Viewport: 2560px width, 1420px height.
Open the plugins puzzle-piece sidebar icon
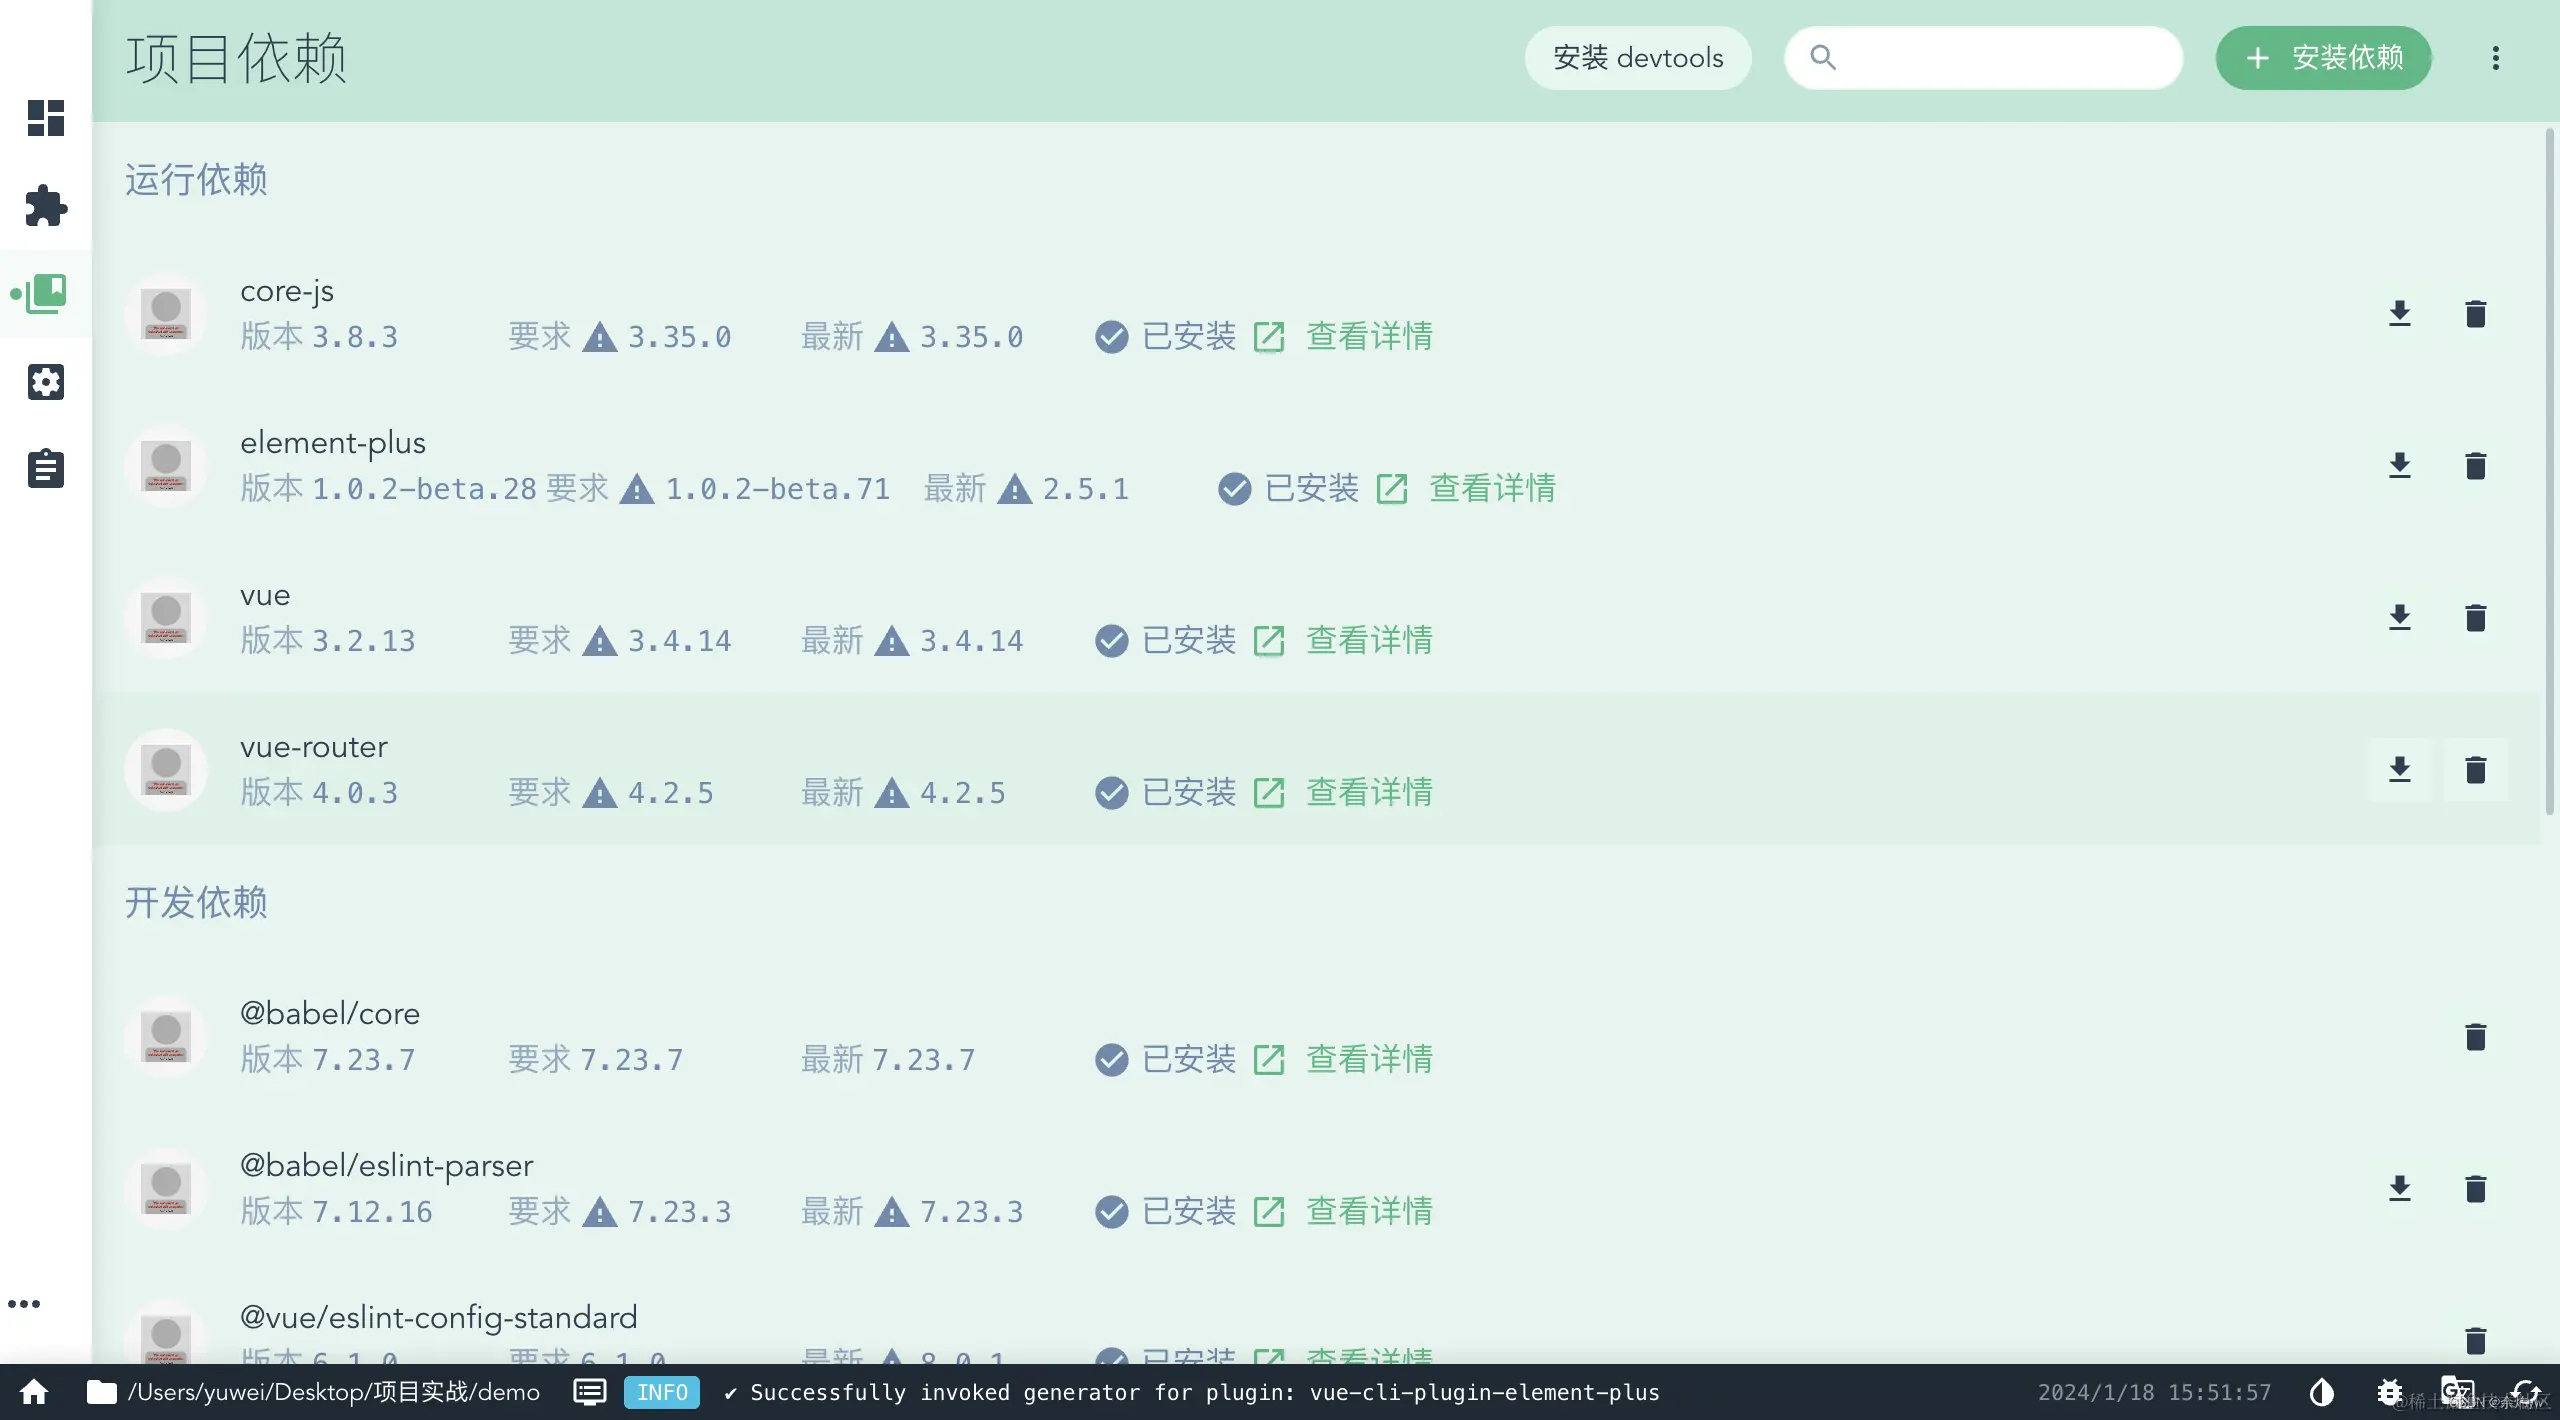[46, 205]
